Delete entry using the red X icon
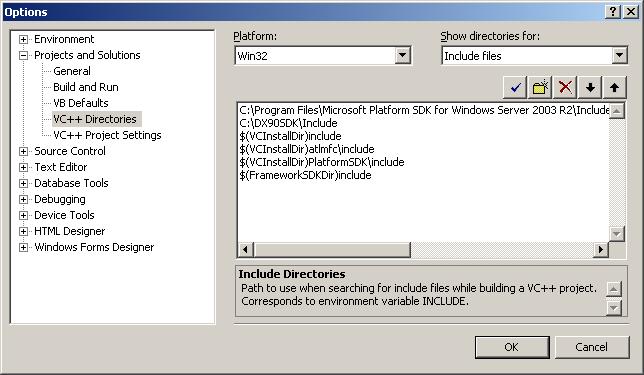Image resolution: width=644 pixels, height=375 pixels. tap(565, 87)
